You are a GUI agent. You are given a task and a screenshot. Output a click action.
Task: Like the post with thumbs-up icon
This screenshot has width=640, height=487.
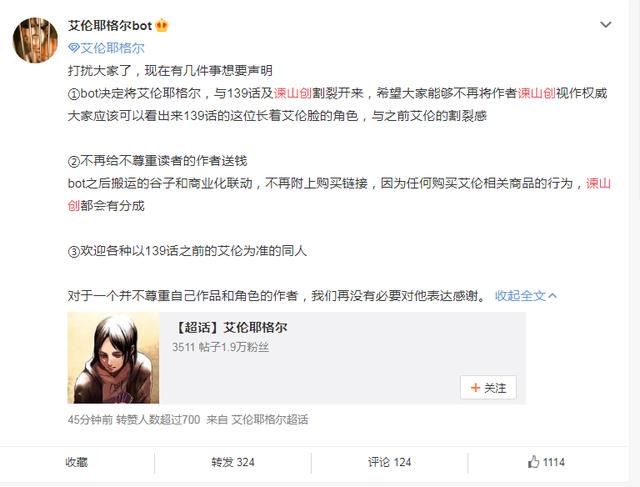tap(533, 462)
